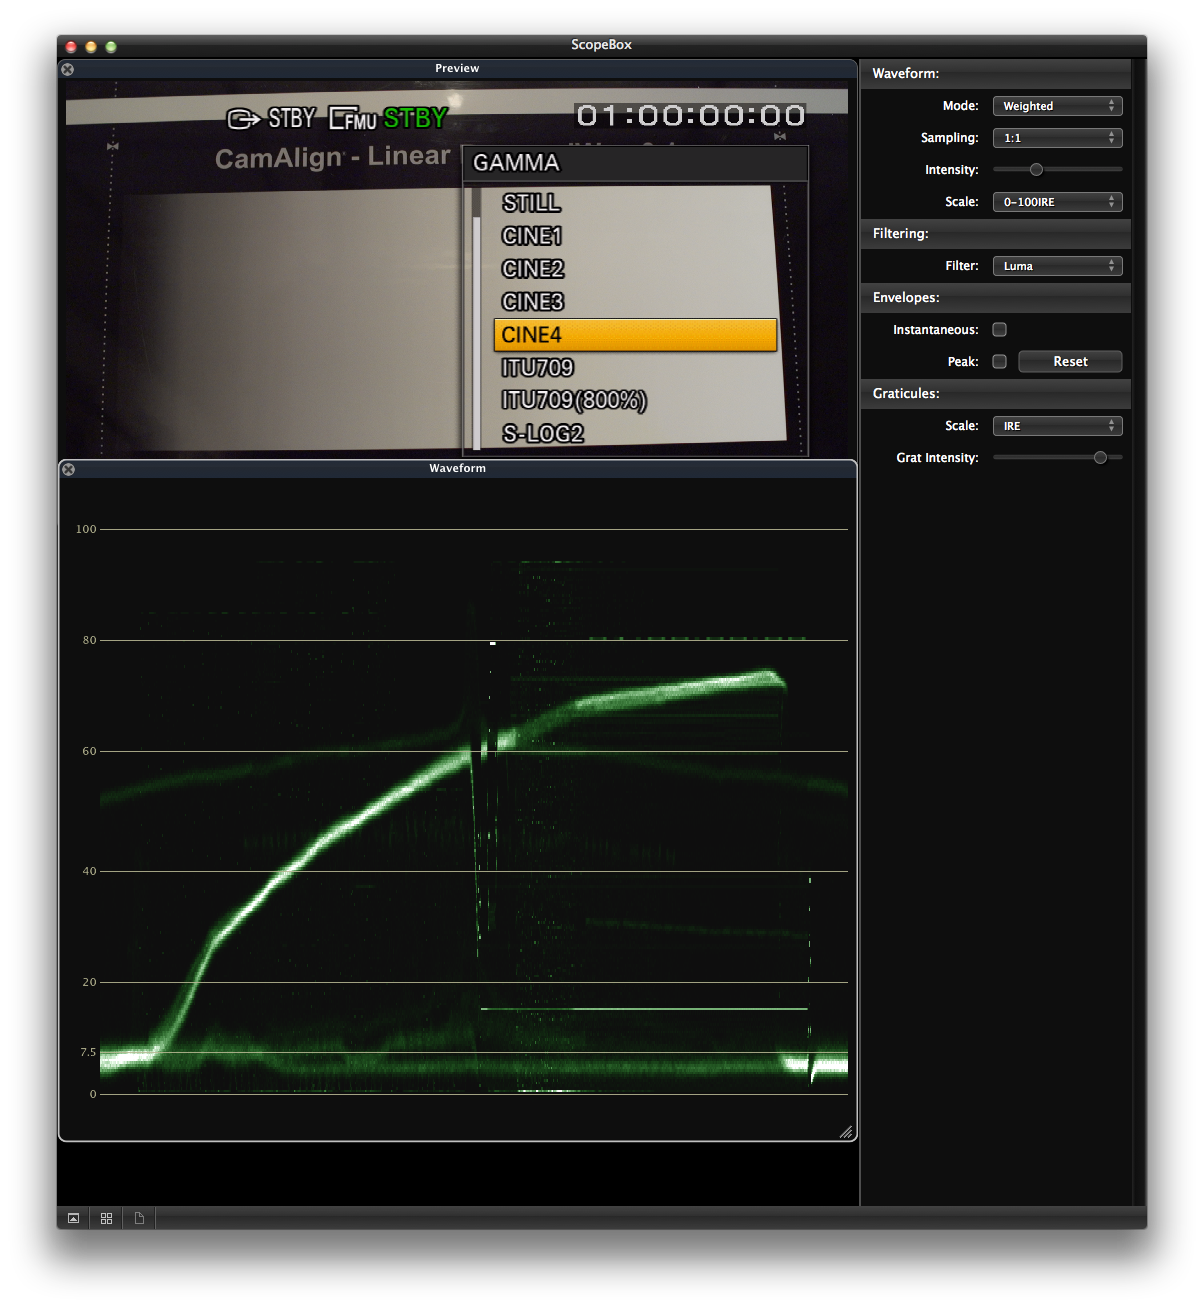Open the Graticules Scale dropdown showing IRE

click(x=1057, y=426)
